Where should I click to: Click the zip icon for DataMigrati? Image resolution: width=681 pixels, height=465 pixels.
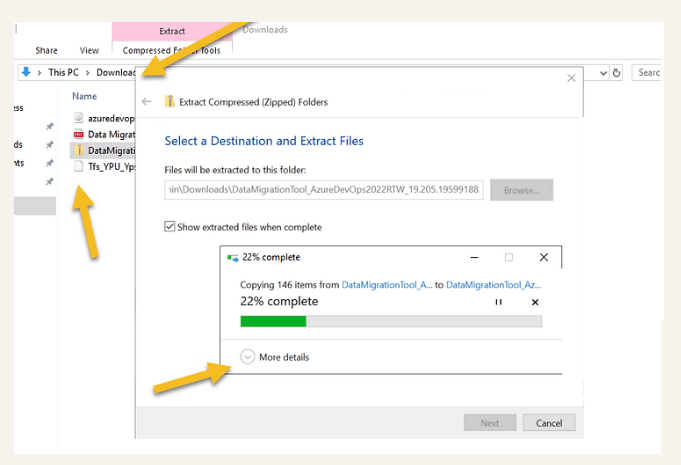point(79,150)
